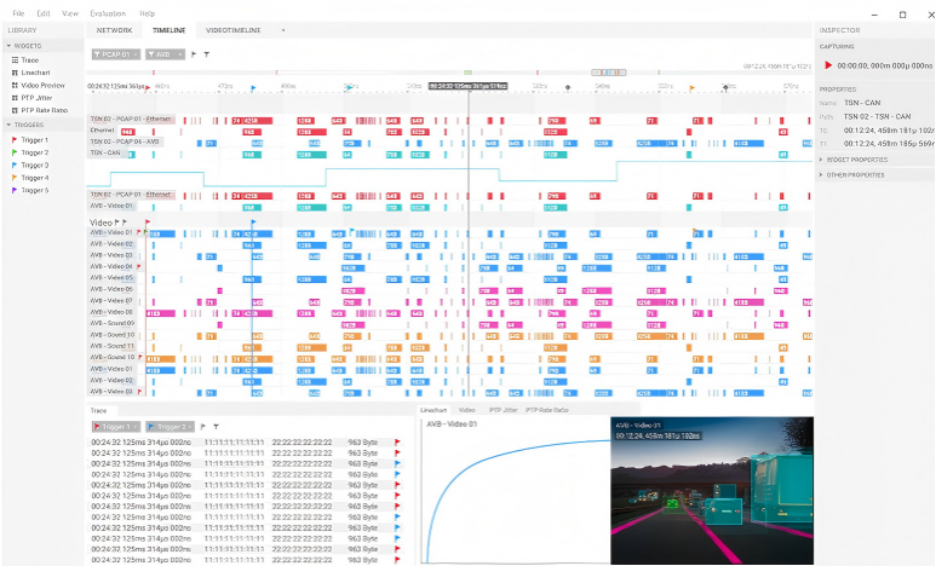936x566 pixels.
Task: Click the filter funnel icon beside AVB chip
Action: tap(207, 54)
